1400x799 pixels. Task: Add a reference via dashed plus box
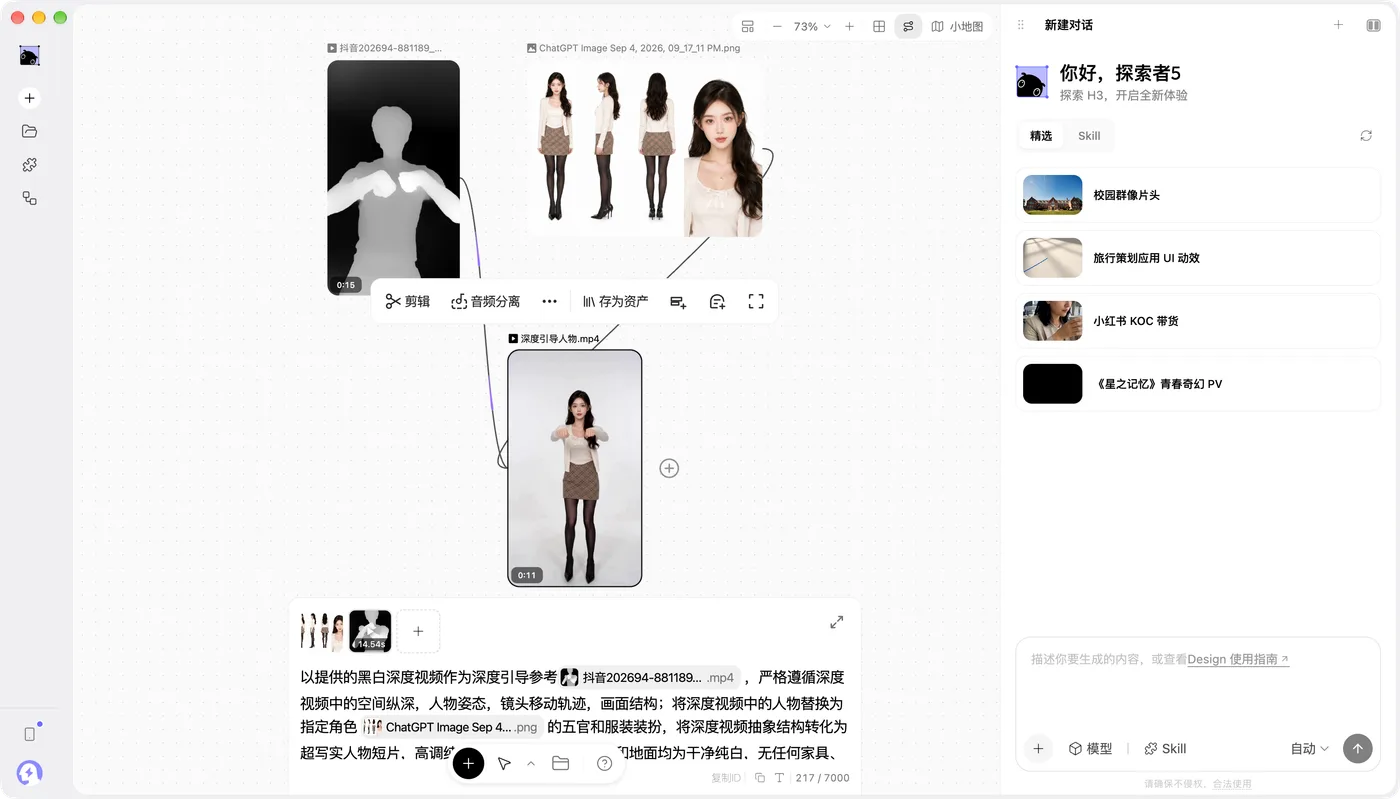click(418, 631)
